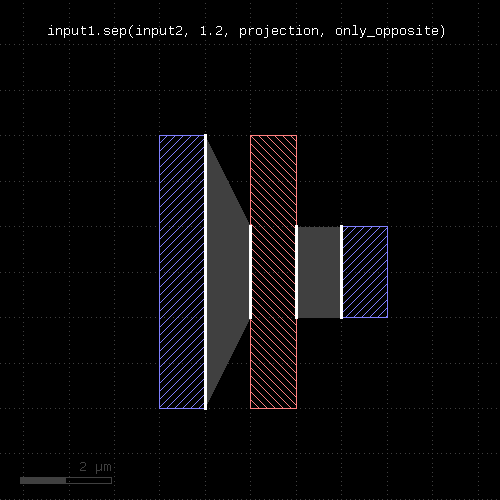Click the filled half of scale bar

(43, 480)
